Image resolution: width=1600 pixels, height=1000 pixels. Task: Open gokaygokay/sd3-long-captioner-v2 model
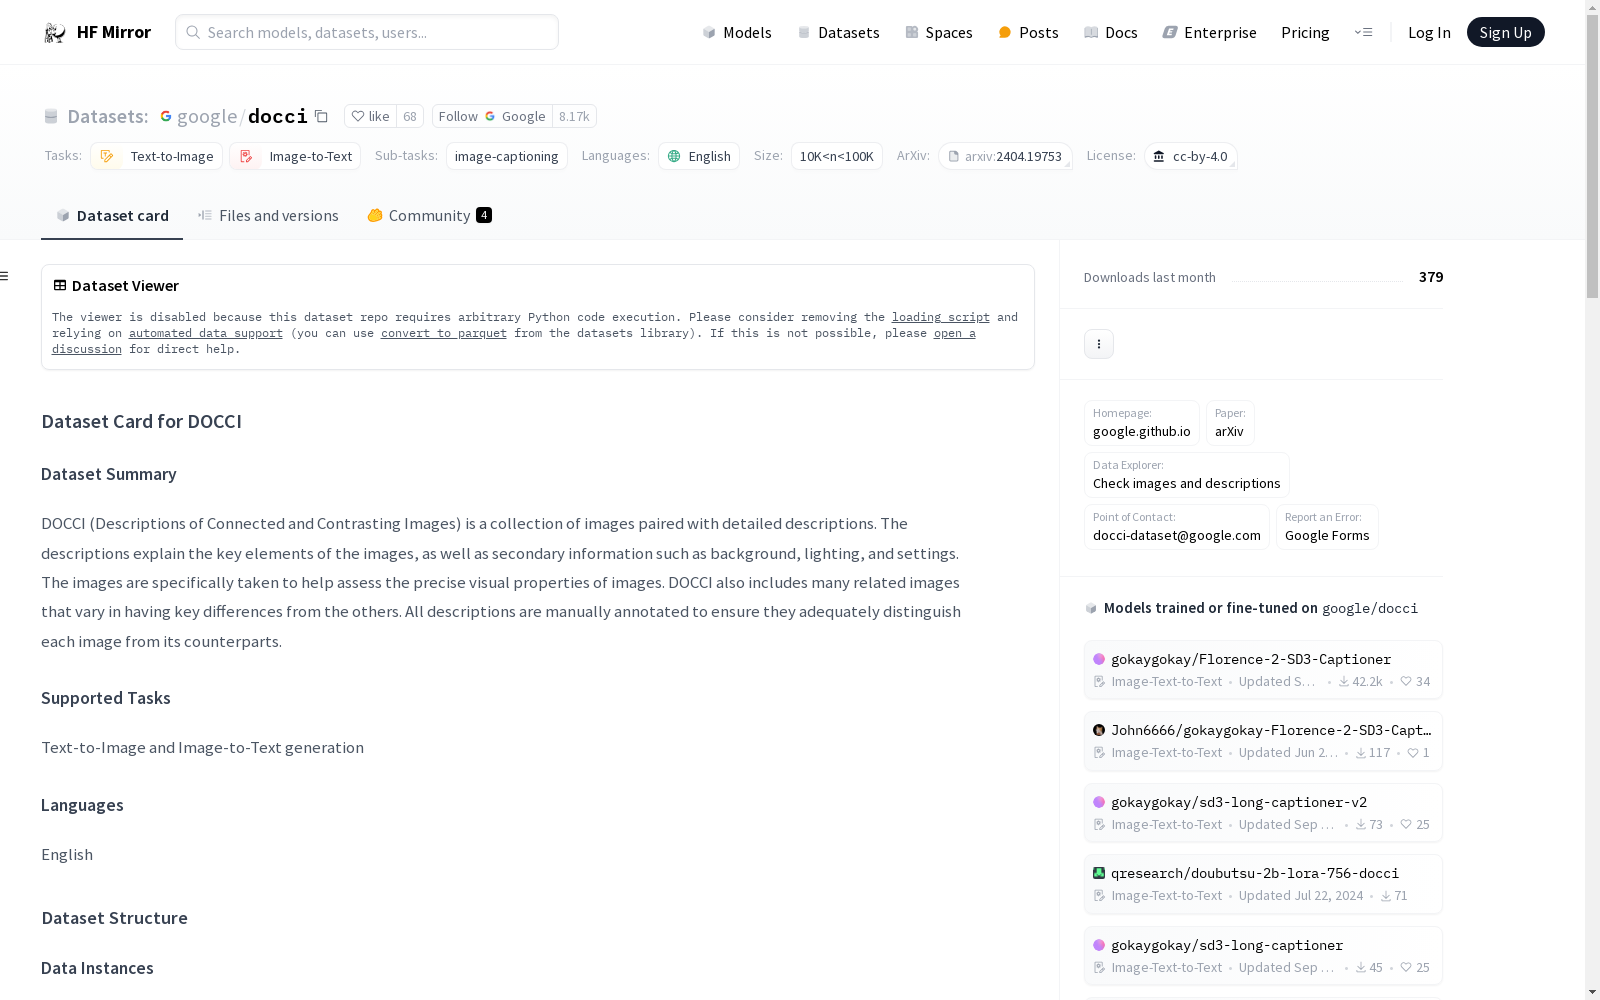pos(1263,813)
